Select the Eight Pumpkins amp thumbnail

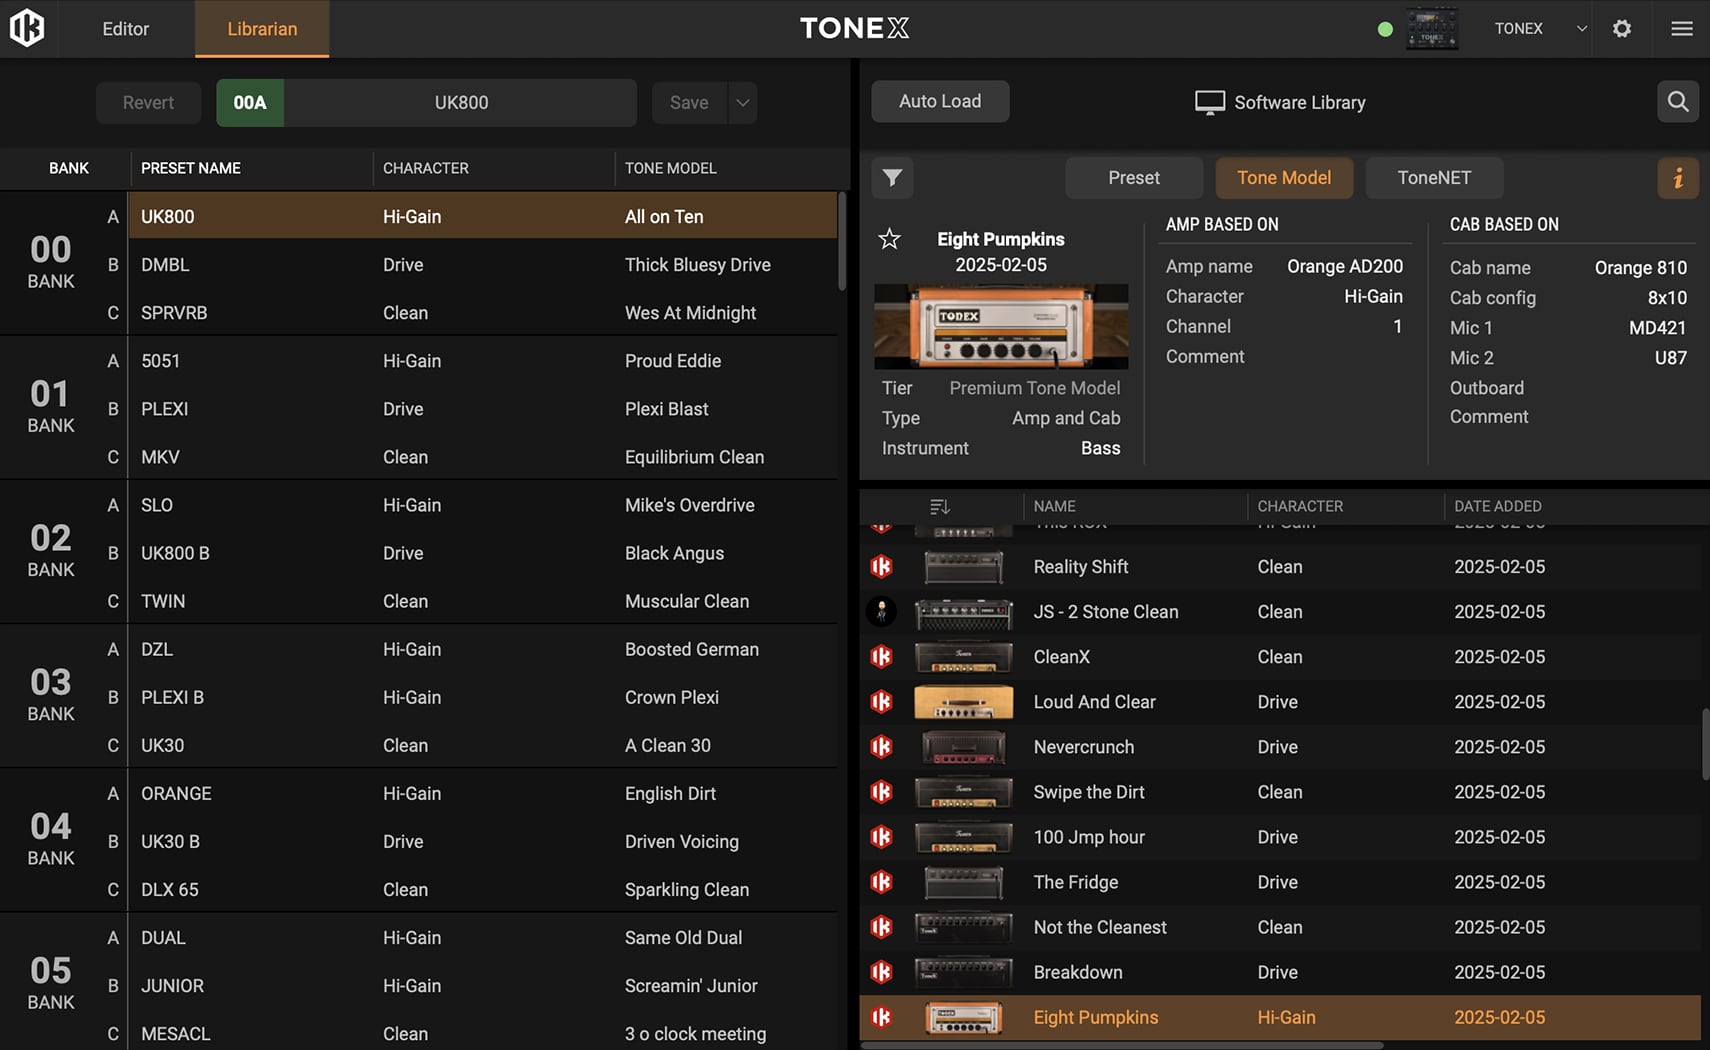(x=1000, y=326)
